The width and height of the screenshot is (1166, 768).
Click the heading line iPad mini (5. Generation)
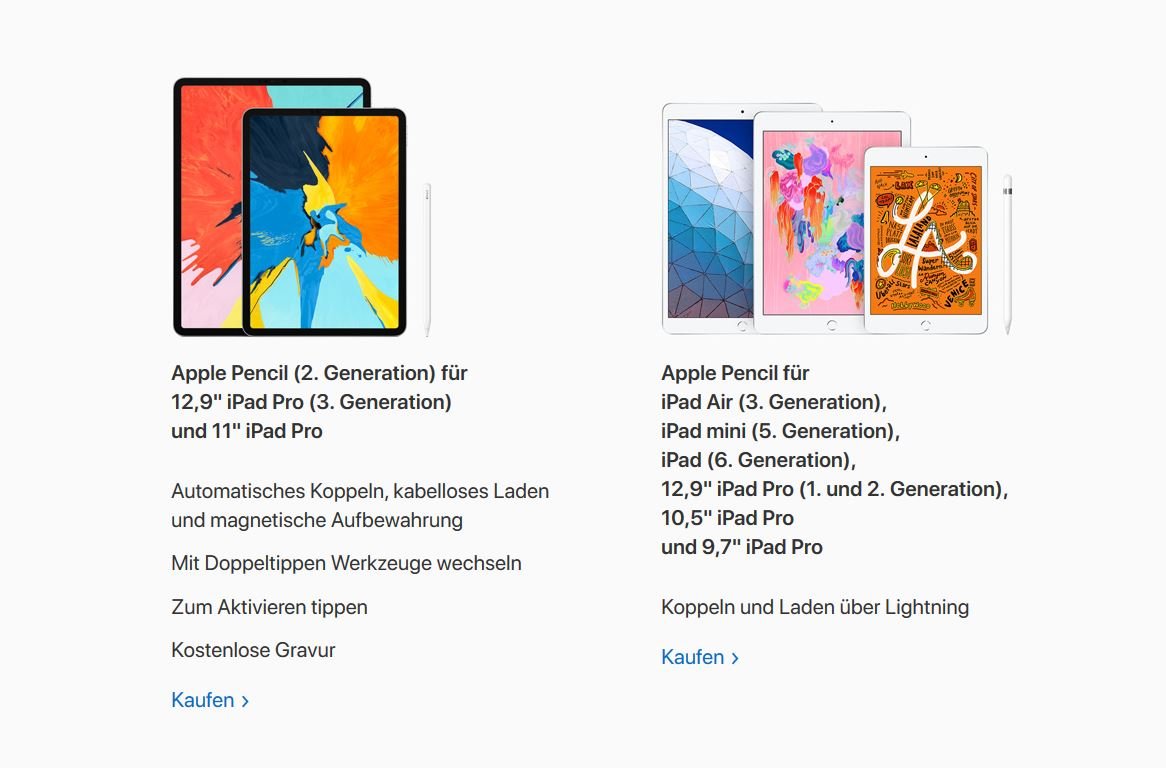(780, 431)
